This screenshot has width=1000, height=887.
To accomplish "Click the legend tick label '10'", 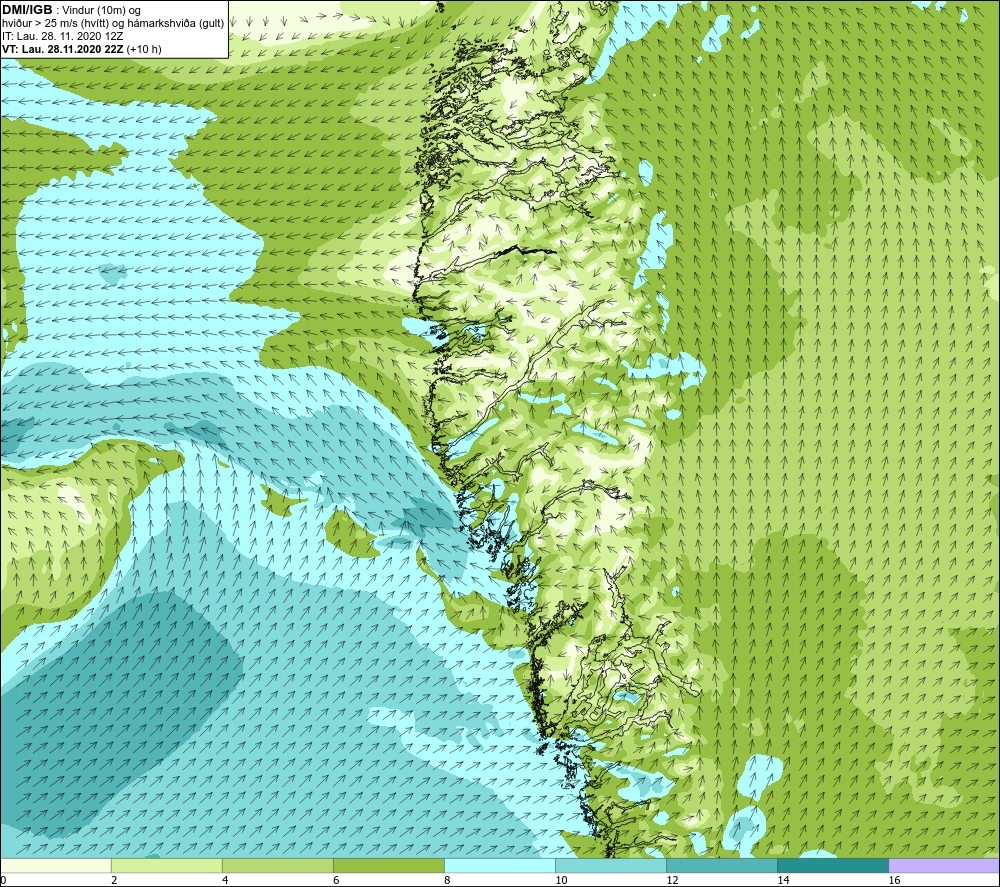I will (561, 880).
